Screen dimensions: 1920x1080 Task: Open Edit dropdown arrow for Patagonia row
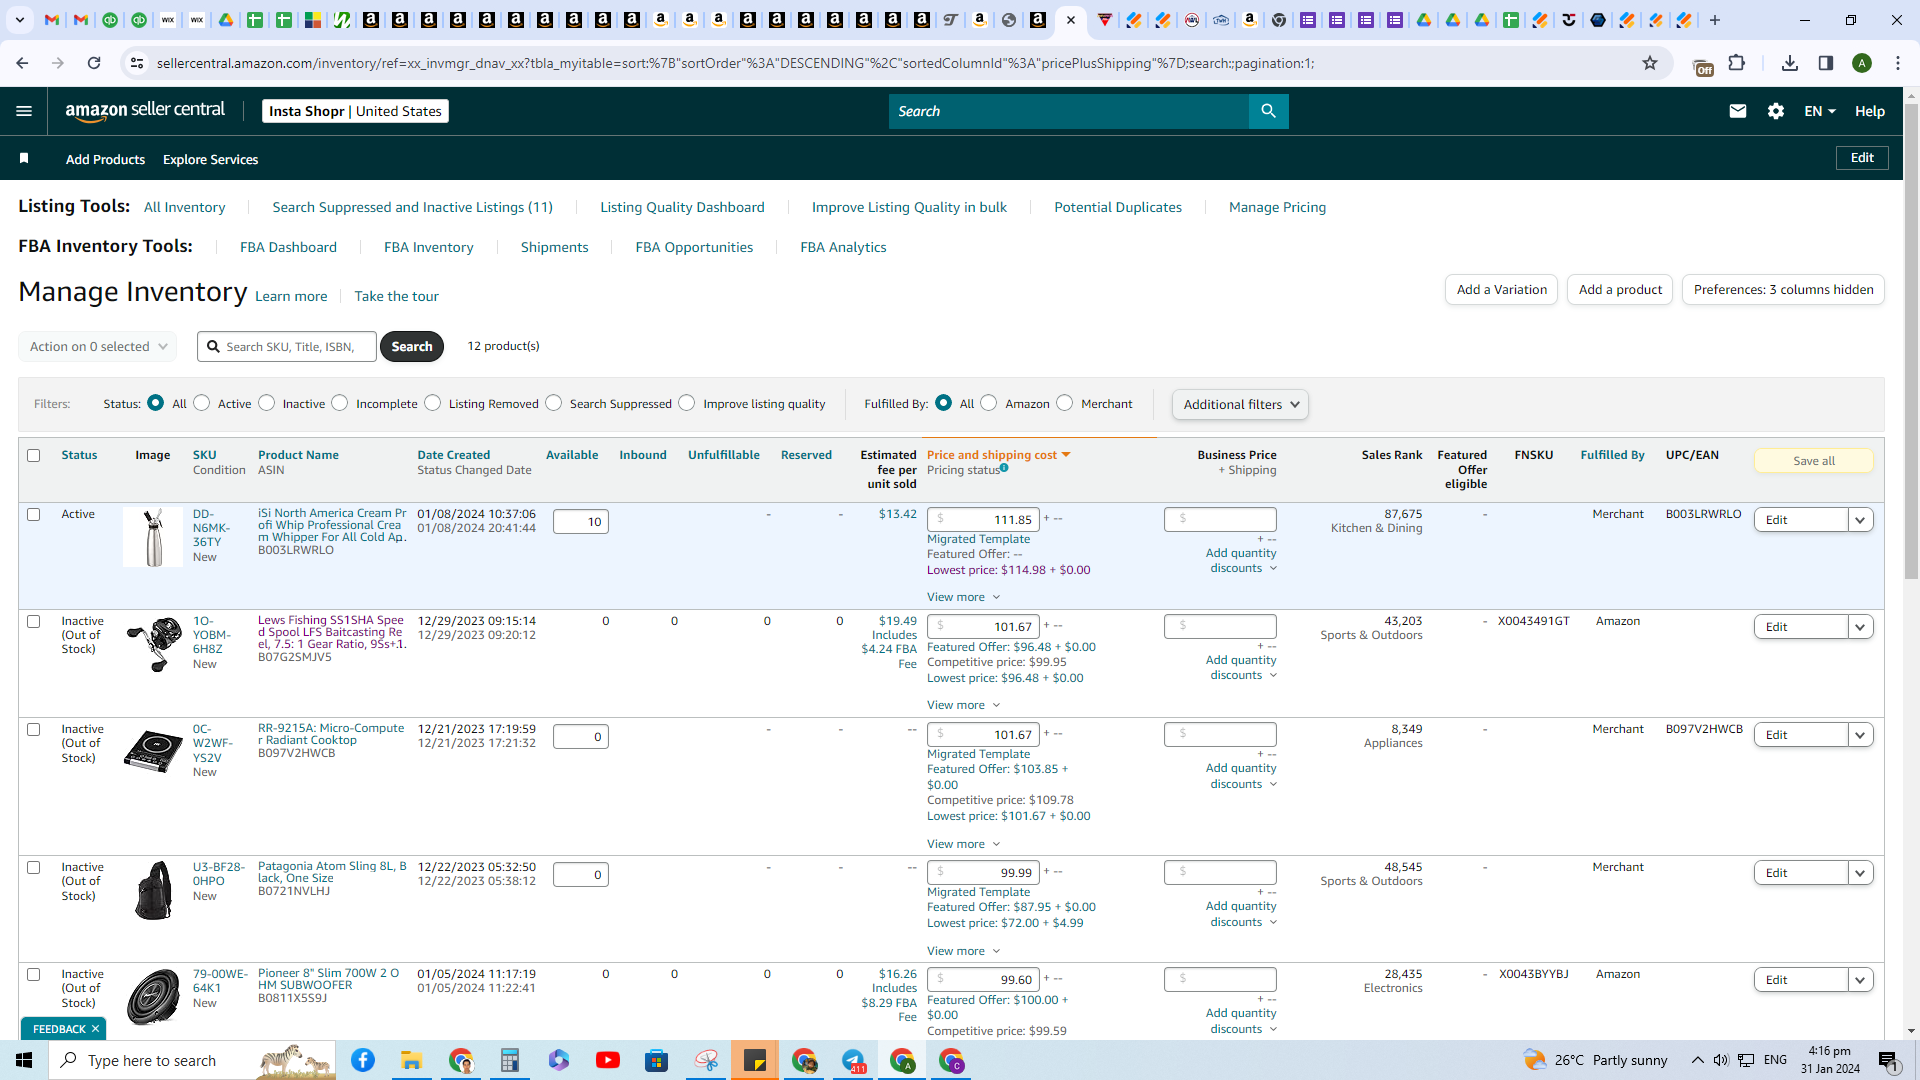coord(1860,873)
